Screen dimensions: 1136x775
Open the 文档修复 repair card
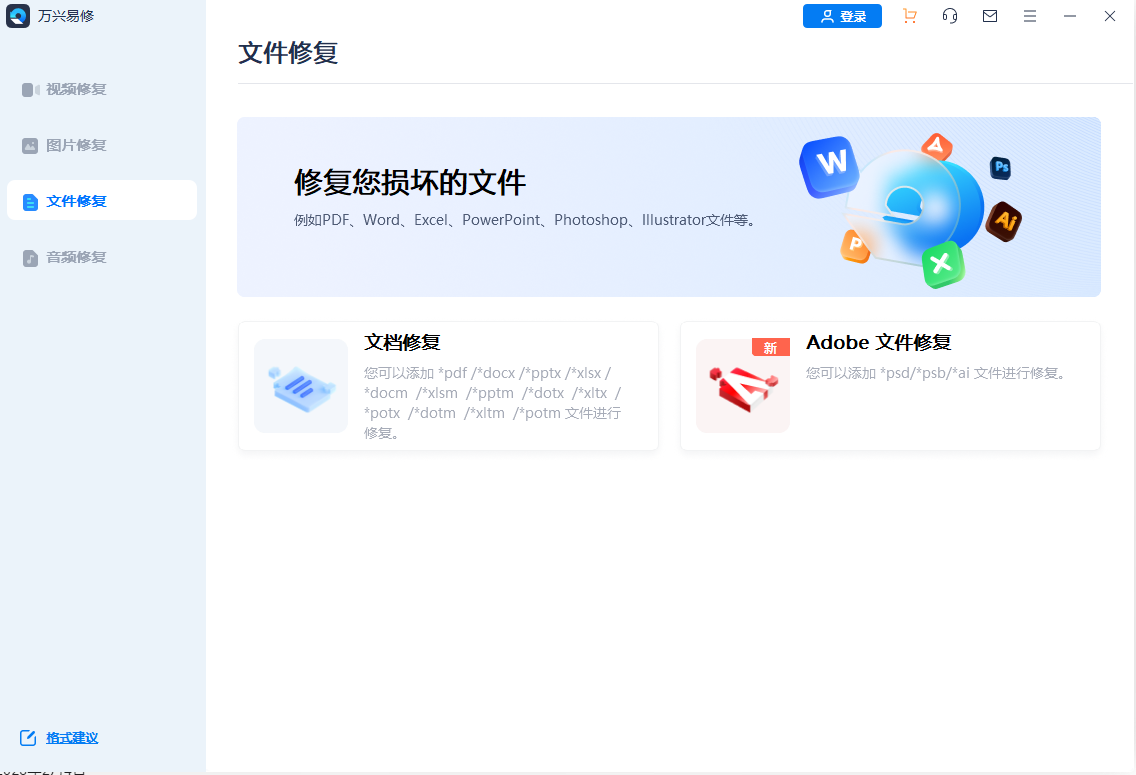click(447, 386)
